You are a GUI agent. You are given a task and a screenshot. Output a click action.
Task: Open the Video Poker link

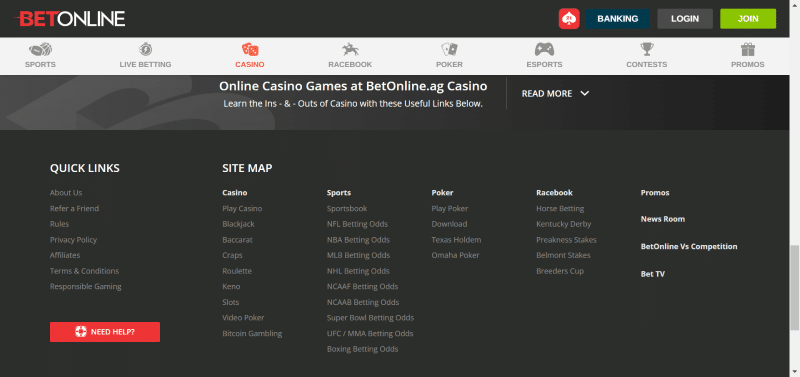tap(243, 318)
